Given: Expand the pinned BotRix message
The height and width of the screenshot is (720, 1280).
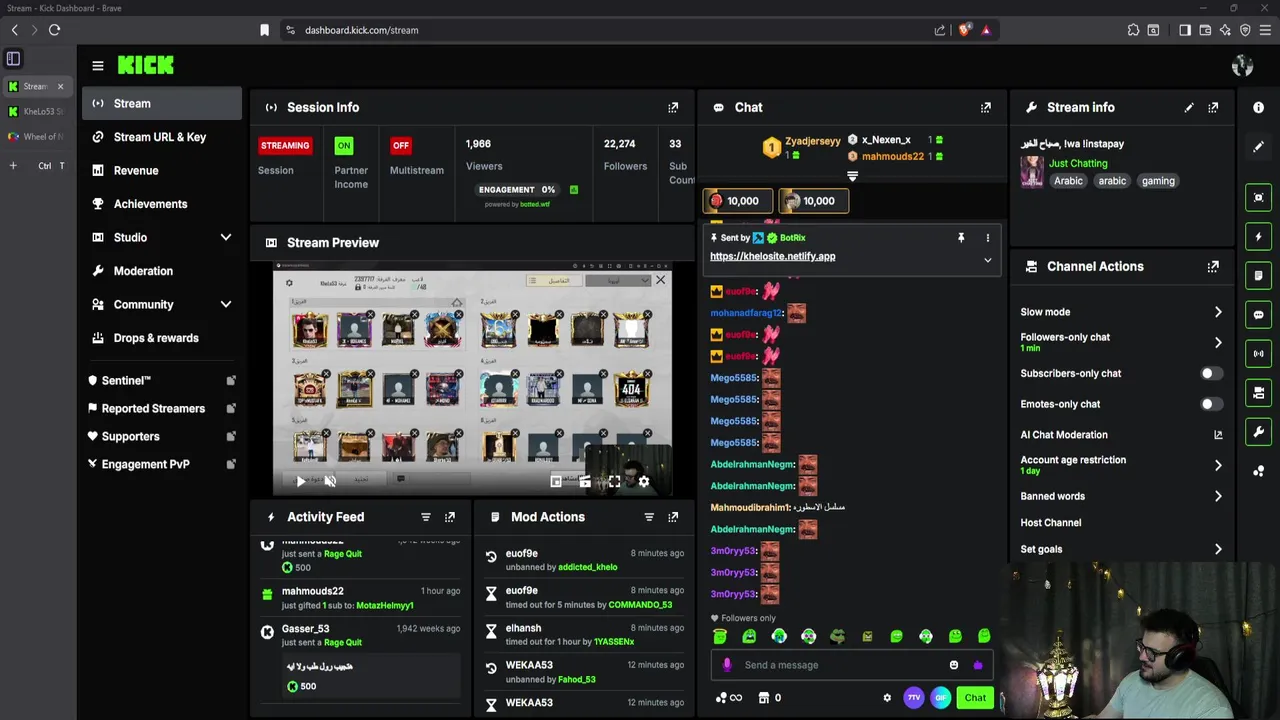Looking at the screenshot, I should [988, 260].
